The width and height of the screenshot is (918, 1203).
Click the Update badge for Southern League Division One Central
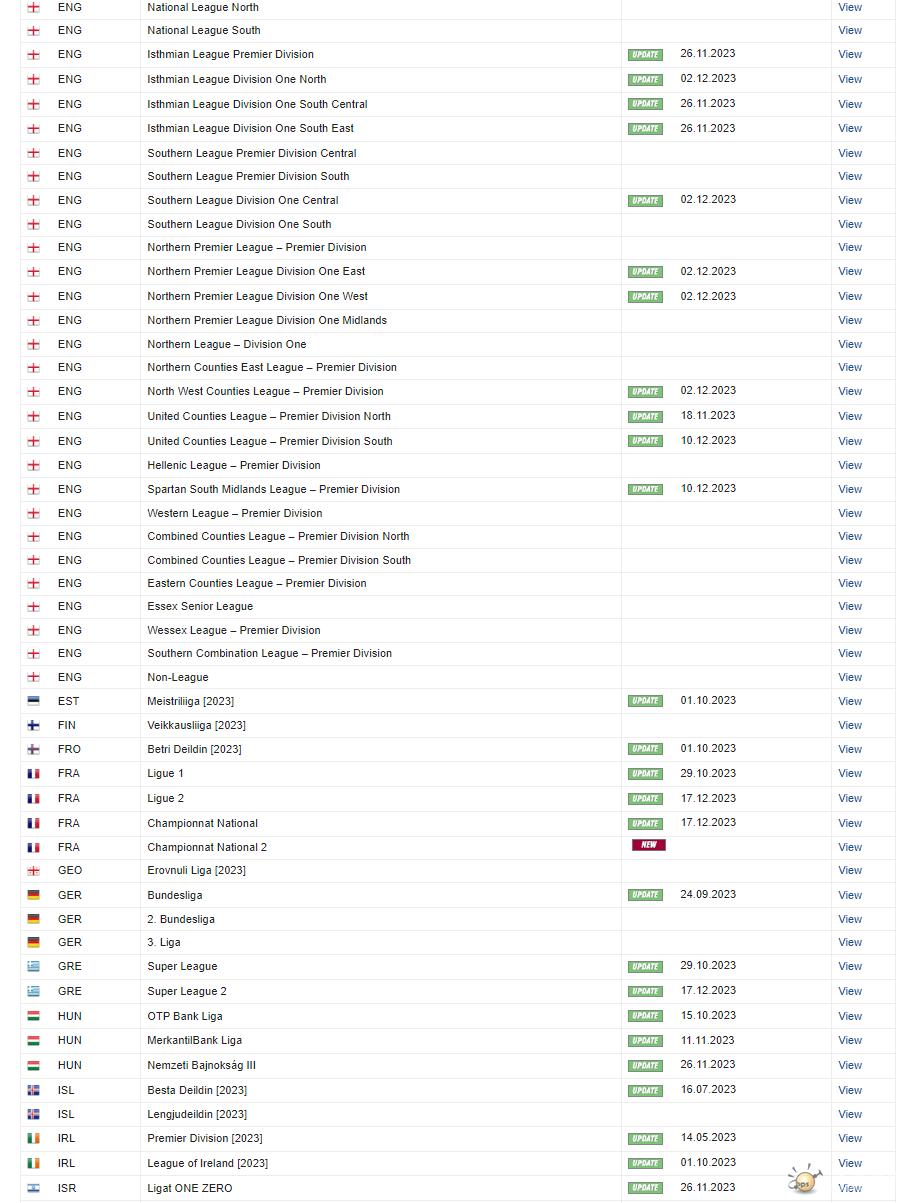pos(645,200)
